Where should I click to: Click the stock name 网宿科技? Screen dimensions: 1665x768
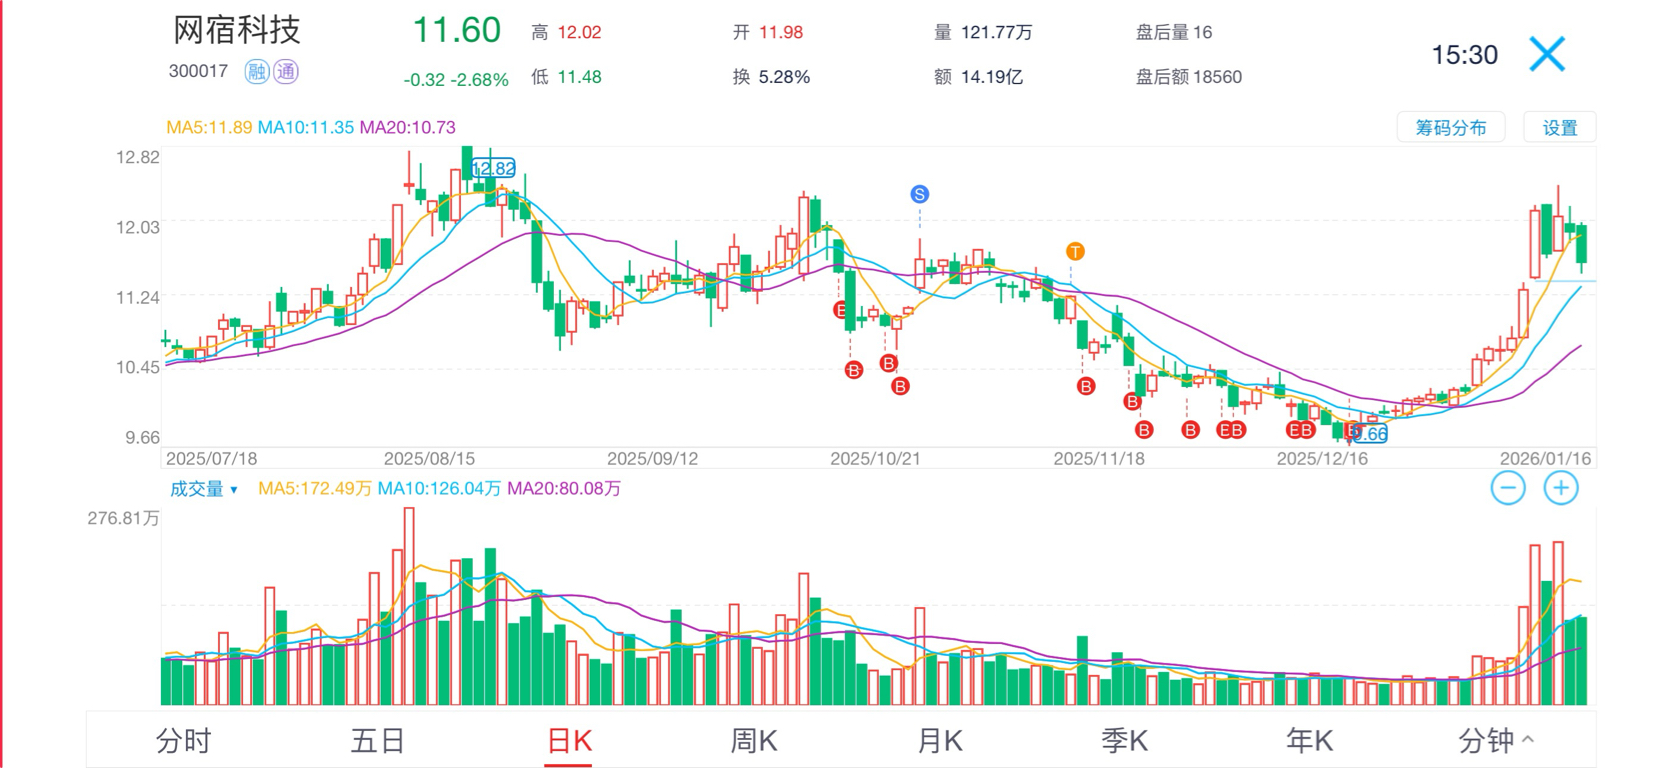pos(237,30)
